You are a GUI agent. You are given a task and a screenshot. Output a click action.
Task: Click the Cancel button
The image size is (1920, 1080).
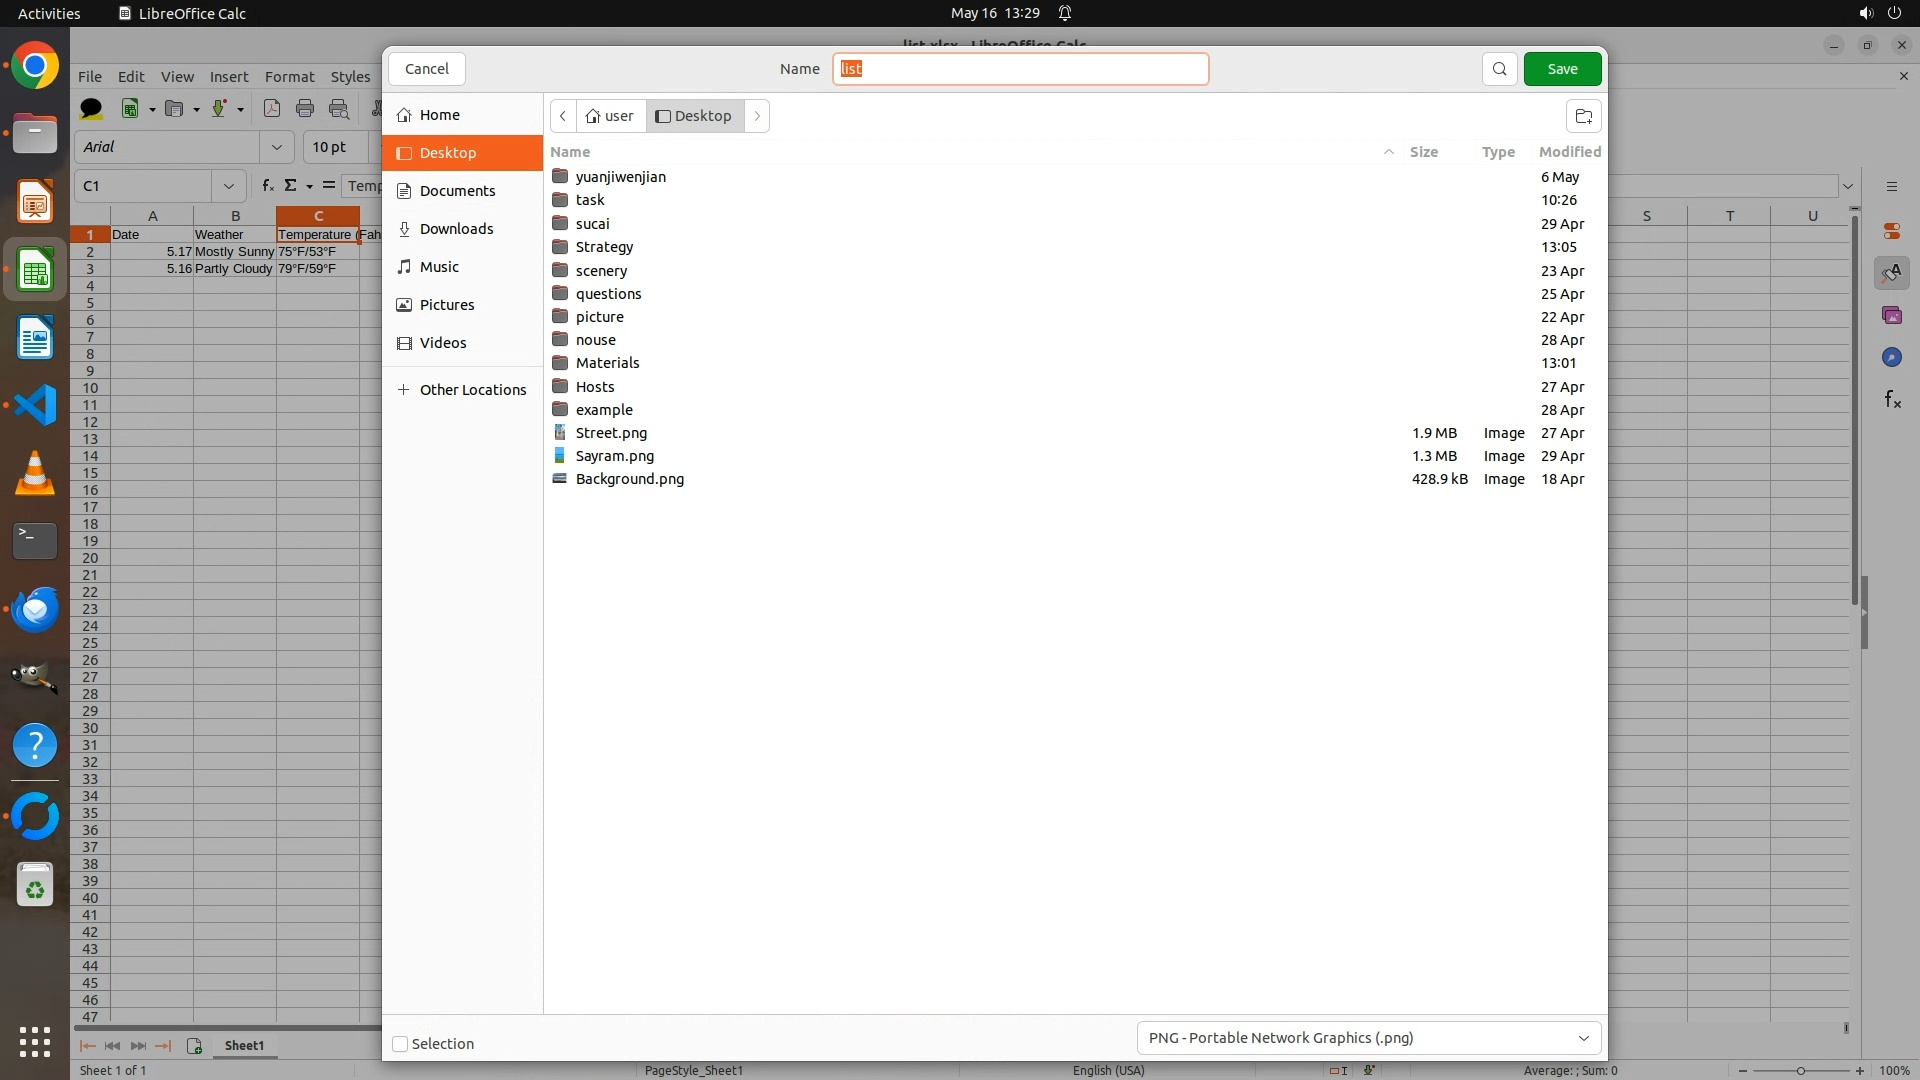click(x=427, y=69)
